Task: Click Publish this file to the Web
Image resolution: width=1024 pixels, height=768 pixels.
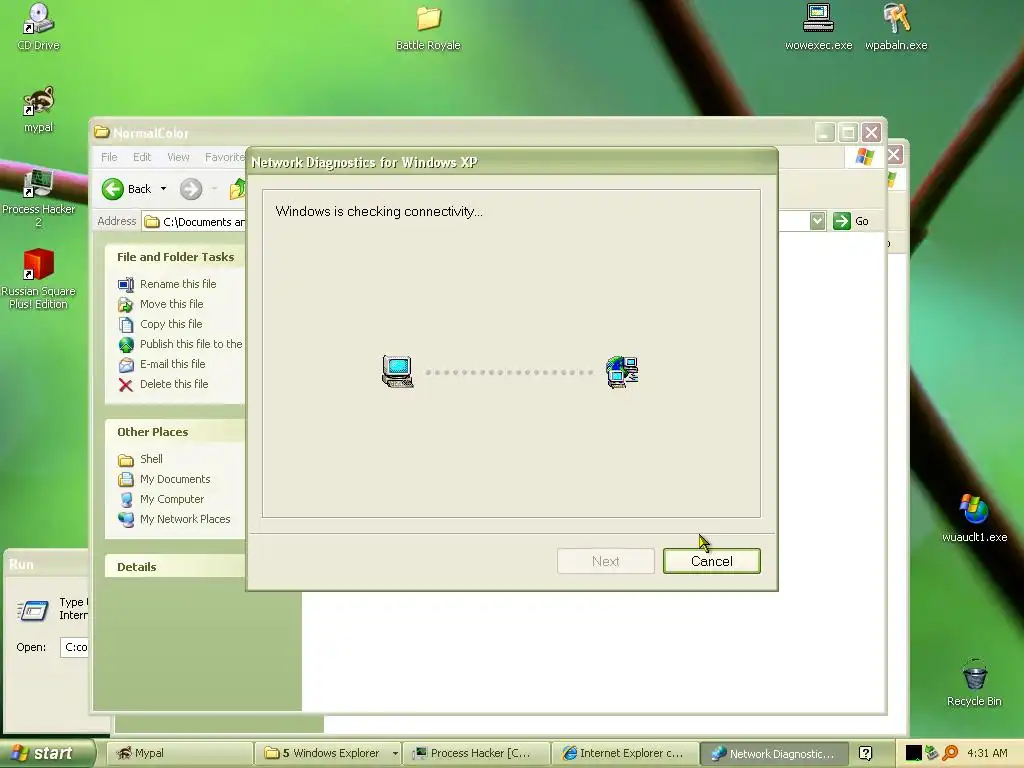Action: pos(180,344)
